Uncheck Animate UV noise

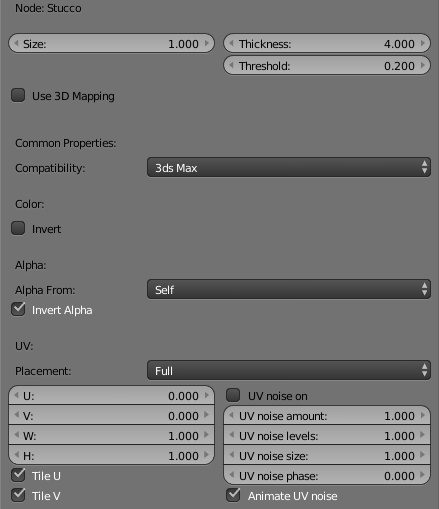click(x=233, y=495)
